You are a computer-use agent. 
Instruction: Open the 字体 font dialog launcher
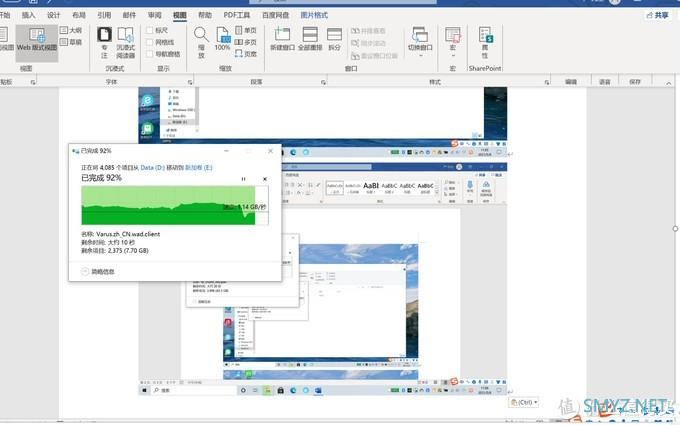click(190, 82)
